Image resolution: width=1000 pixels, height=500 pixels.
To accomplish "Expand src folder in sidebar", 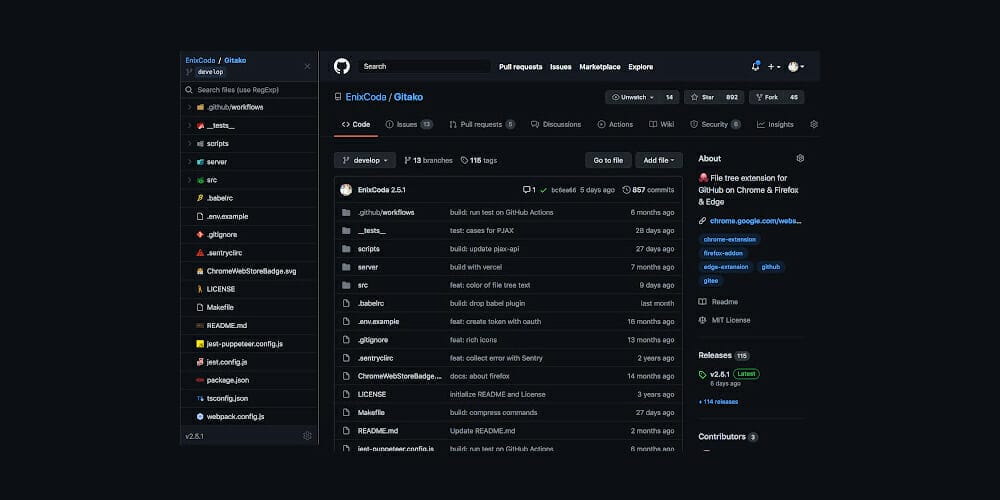I will pyautogui.click(x=189, y=180).
